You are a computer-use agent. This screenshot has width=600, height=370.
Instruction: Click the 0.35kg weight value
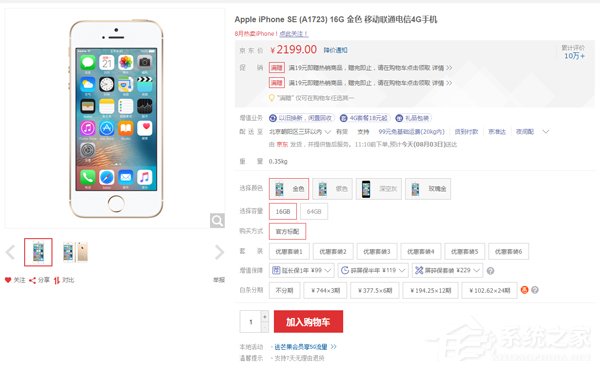pos(278,161)
